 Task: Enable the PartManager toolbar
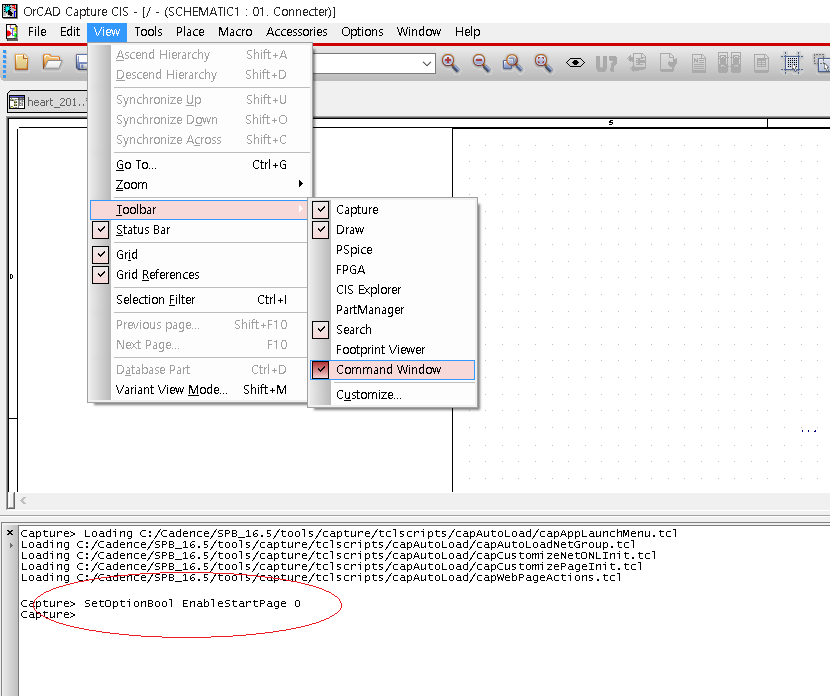coord(392,310)
